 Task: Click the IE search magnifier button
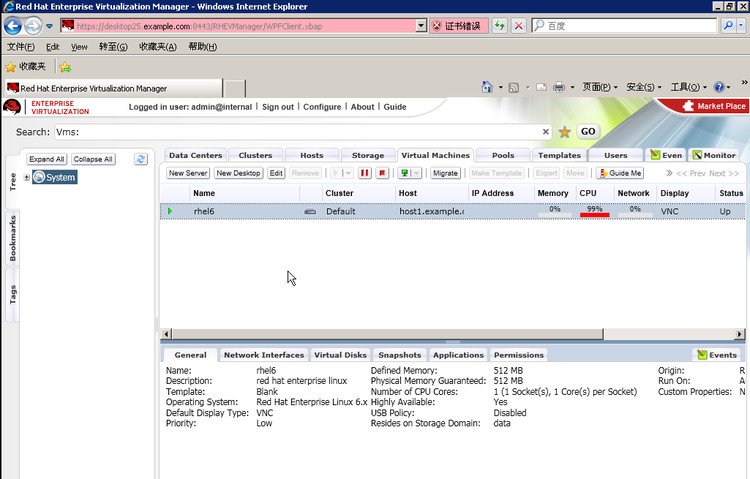[x=728, y=26]
